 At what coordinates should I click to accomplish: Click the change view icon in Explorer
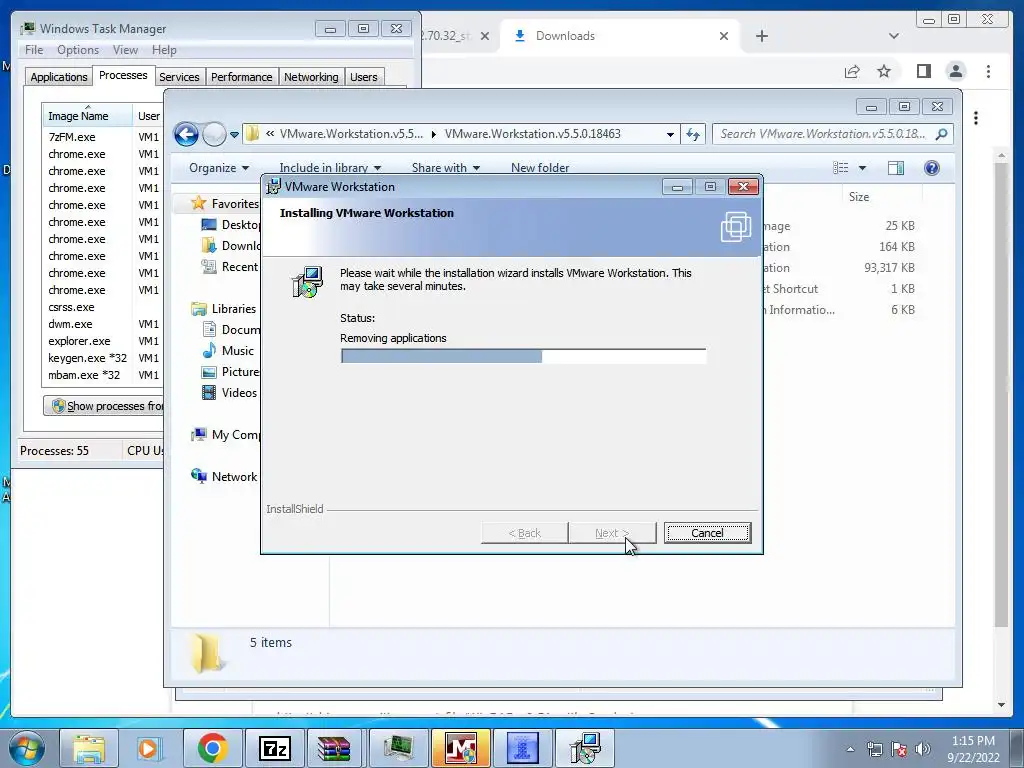[x=840, y=168]
